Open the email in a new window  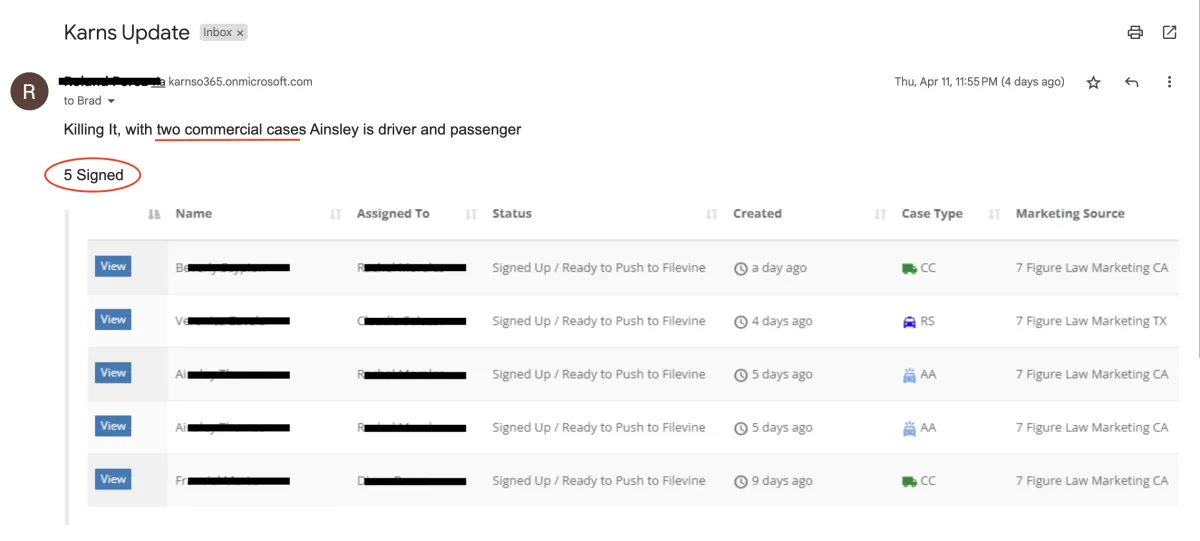[x=1169, y=32]
